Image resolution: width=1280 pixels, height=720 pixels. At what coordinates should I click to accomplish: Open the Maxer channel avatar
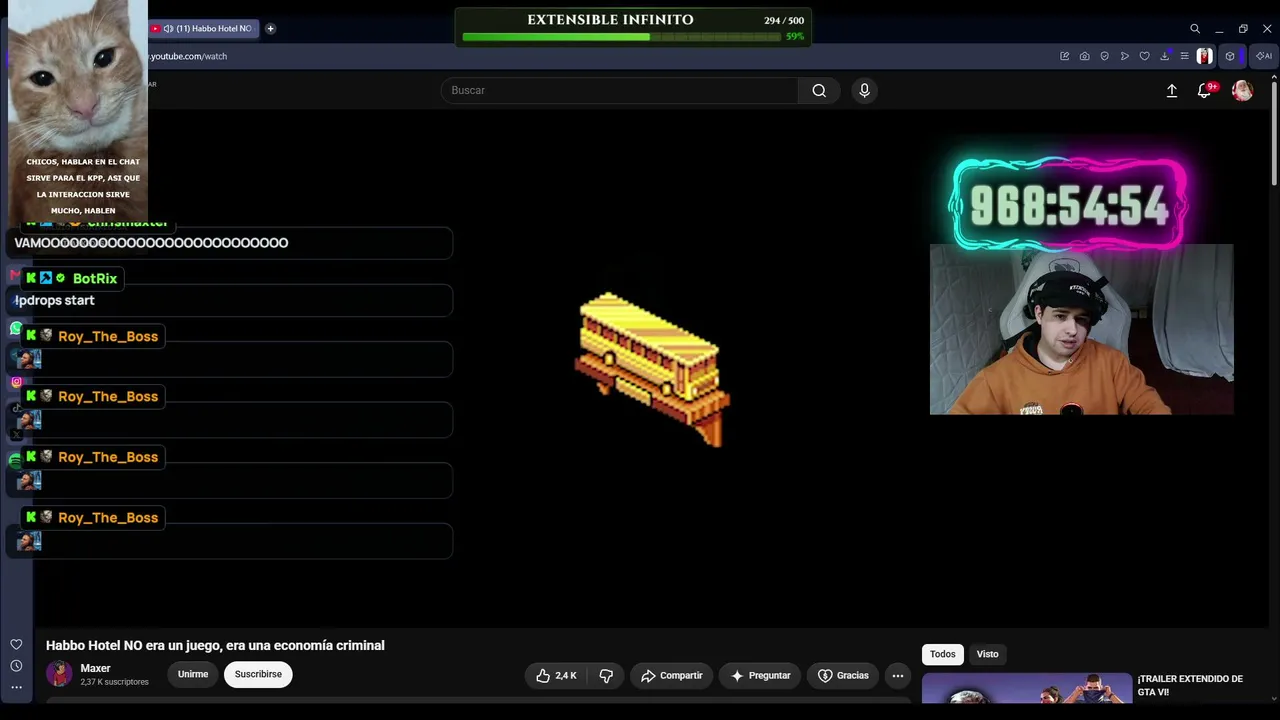click(x=59, y=674)
